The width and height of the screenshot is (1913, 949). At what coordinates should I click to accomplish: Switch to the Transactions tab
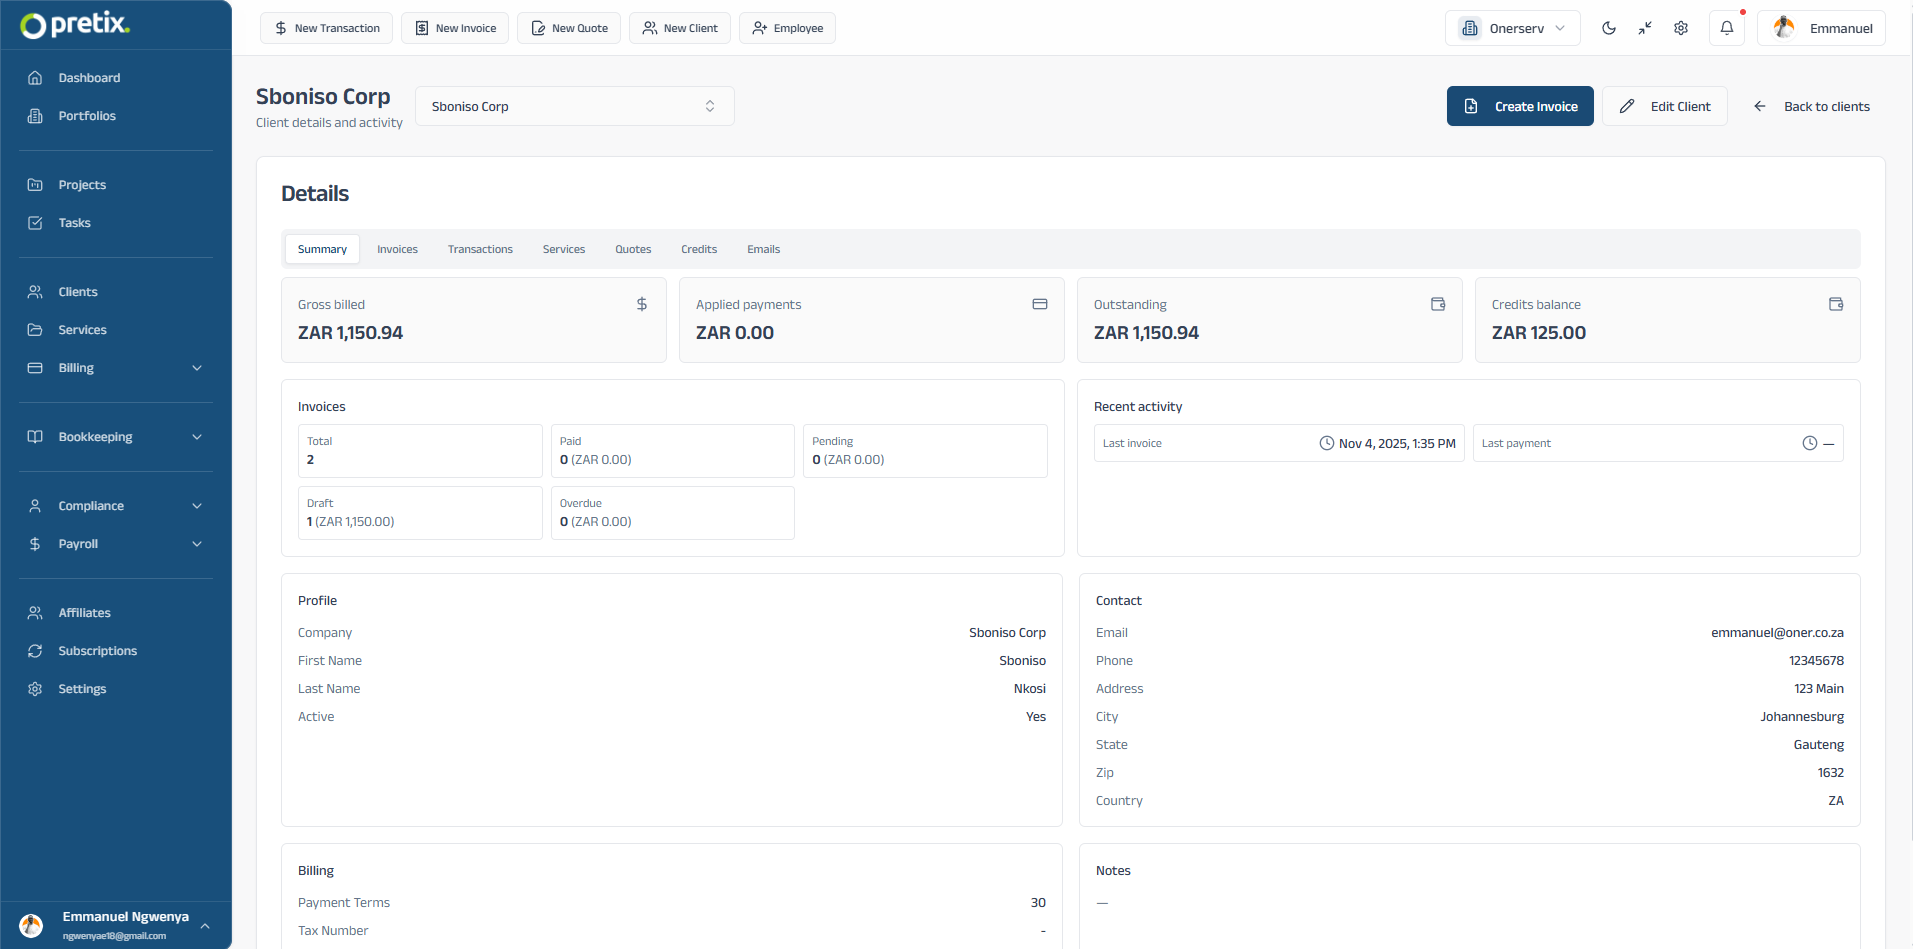[480, 249]
